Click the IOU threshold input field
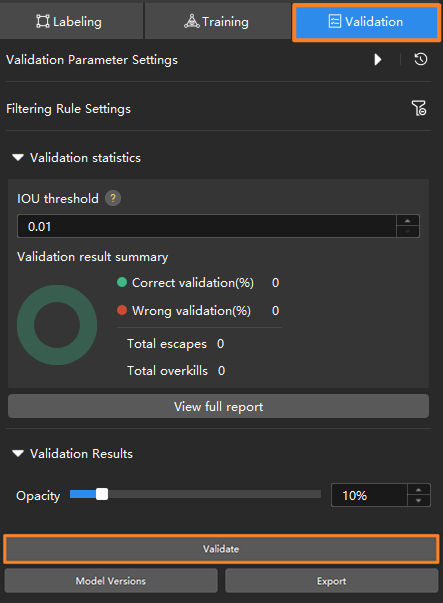Viewport: 443px width, 603px height. pos(207,226)
